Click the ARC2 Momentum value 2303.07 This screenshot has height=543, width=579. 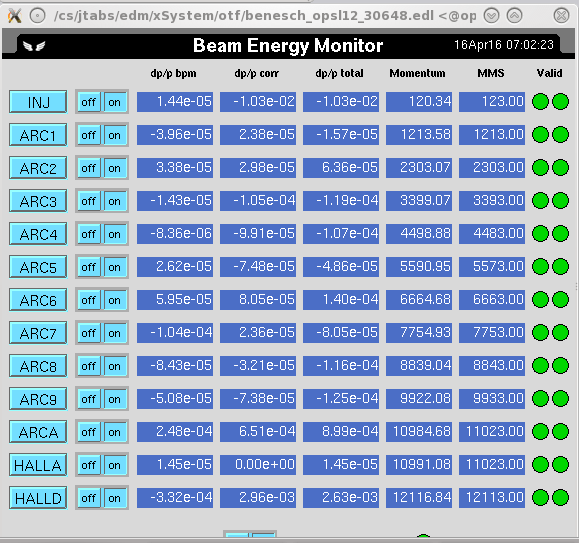[x=419, y=168]
